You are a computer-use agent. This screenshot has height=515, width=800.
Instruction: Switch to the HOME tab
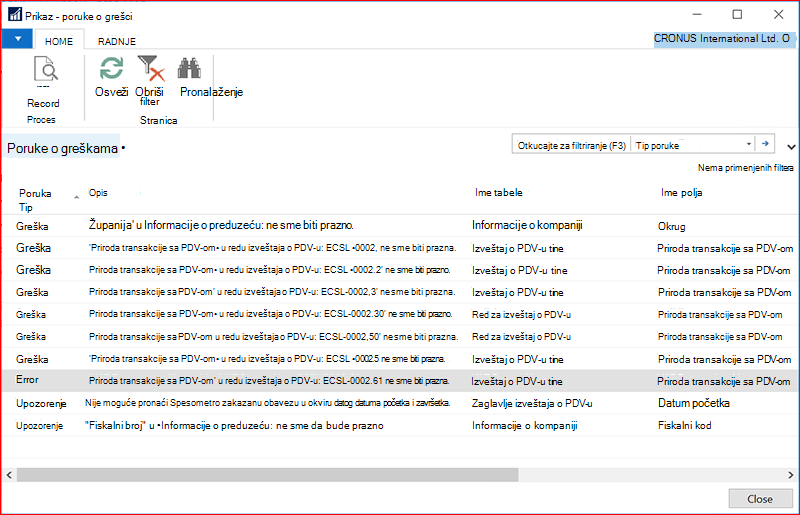pyautogui.click(x=59, y=41)
